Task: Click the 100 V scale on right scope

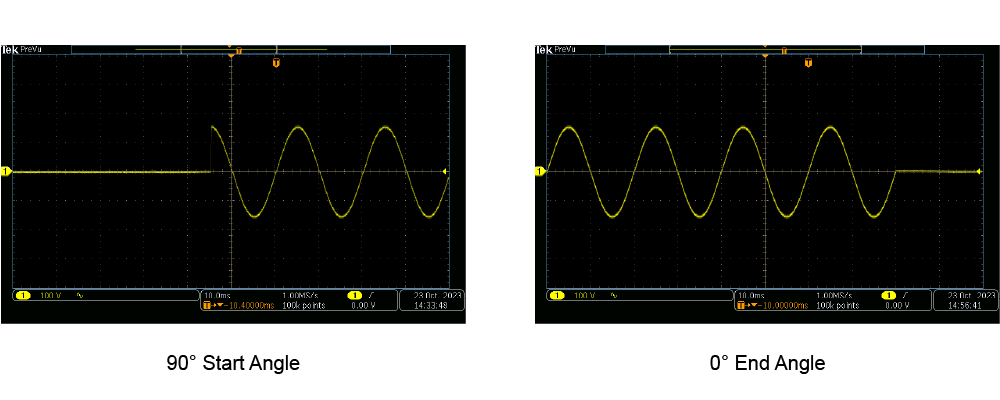Action: 582,296
